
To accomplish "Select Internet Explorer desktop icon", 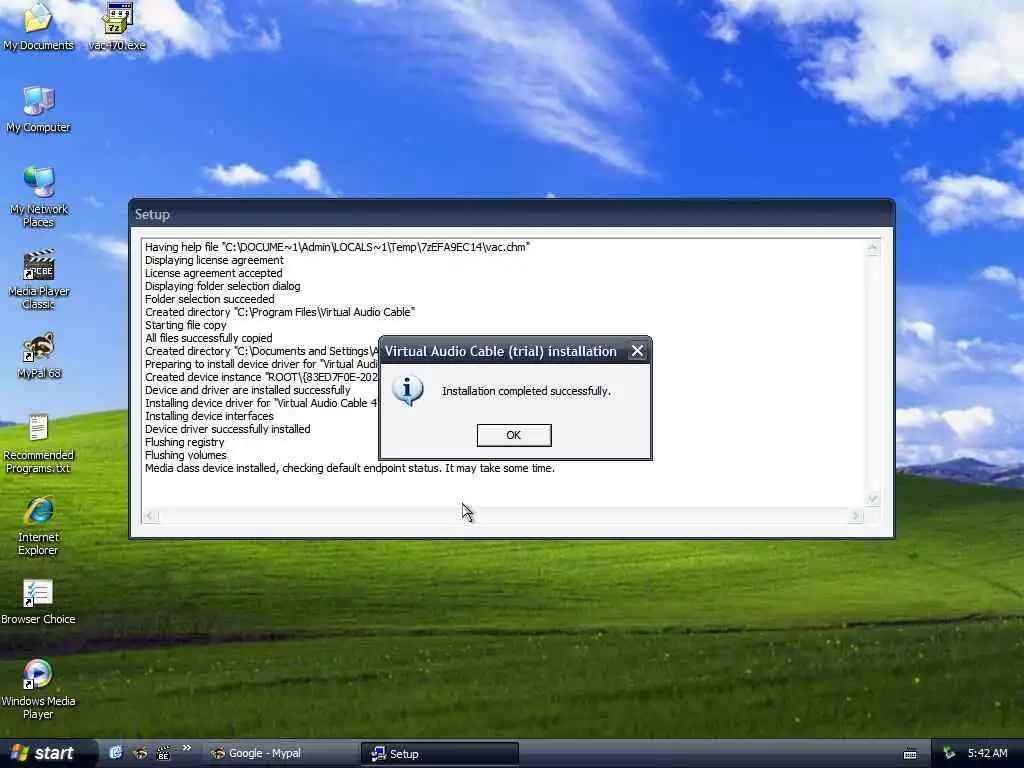I will pyautogui.click(x=39, y=526).
